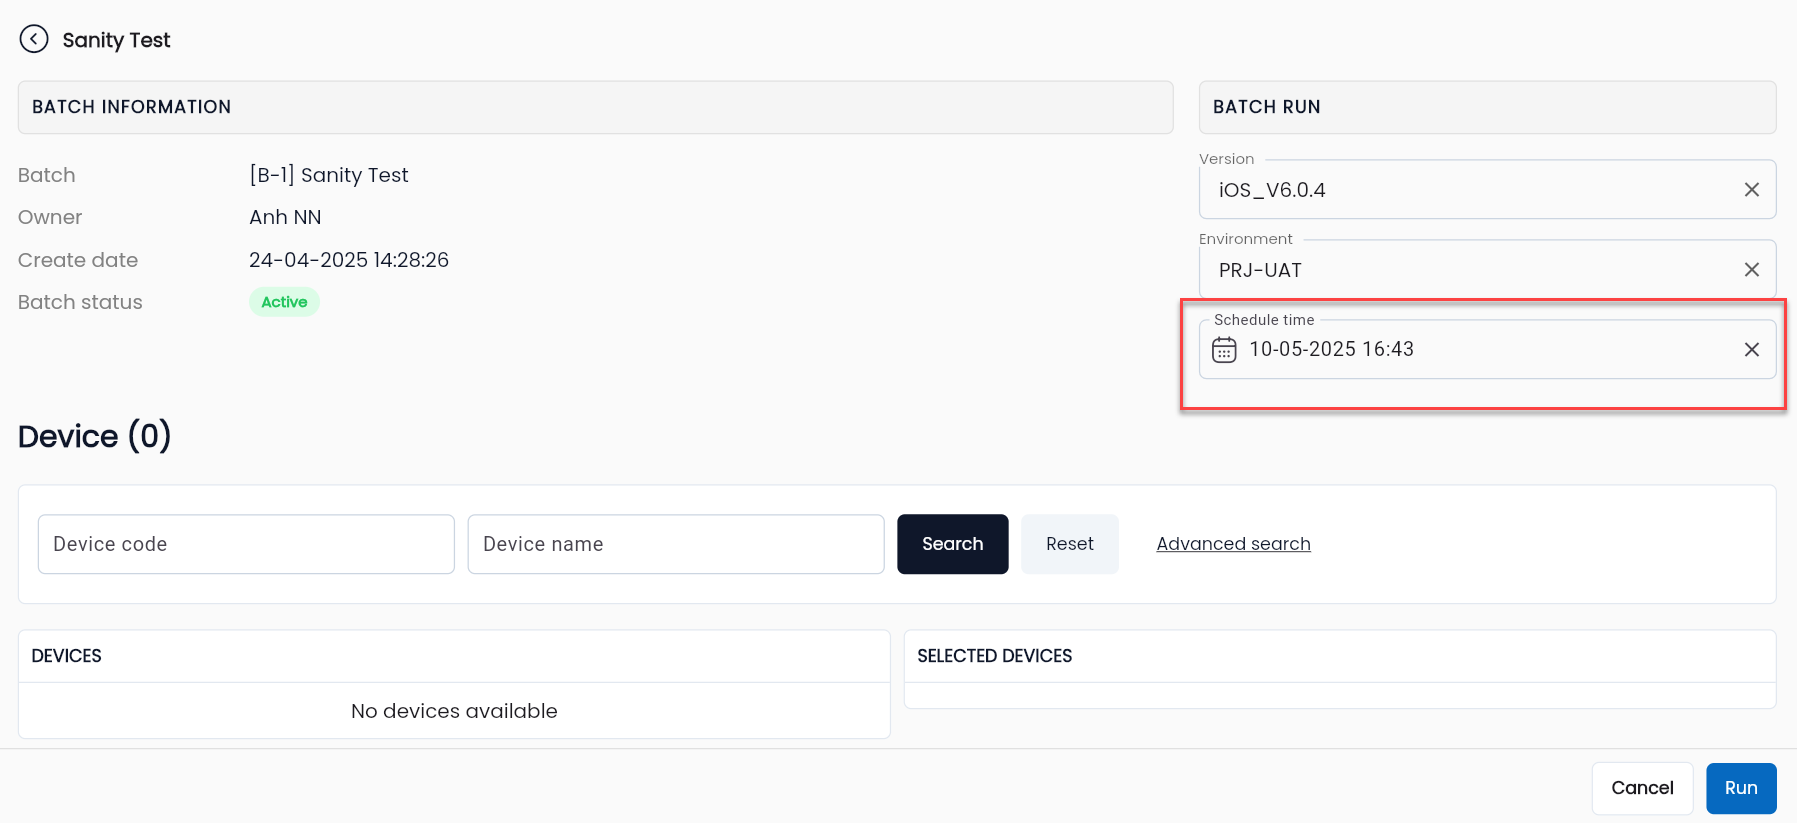Click the 'Device (0)' heading
1797x823 pixels.
(x=95, y=436)
